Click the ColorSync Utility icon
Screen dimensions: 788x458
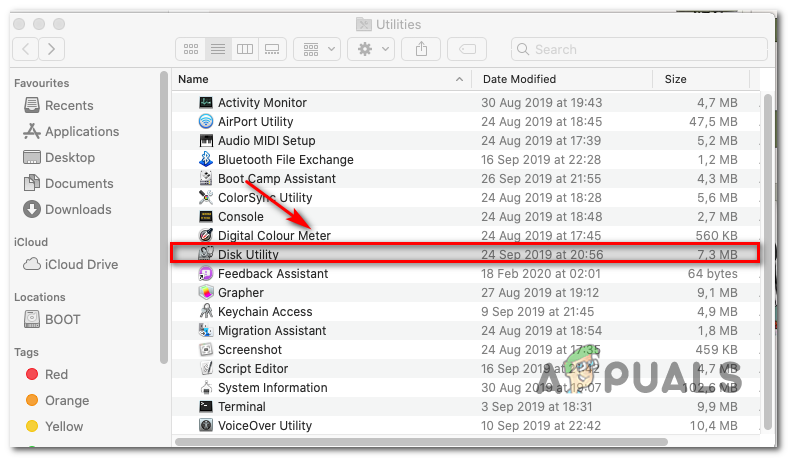pos(206,198)
